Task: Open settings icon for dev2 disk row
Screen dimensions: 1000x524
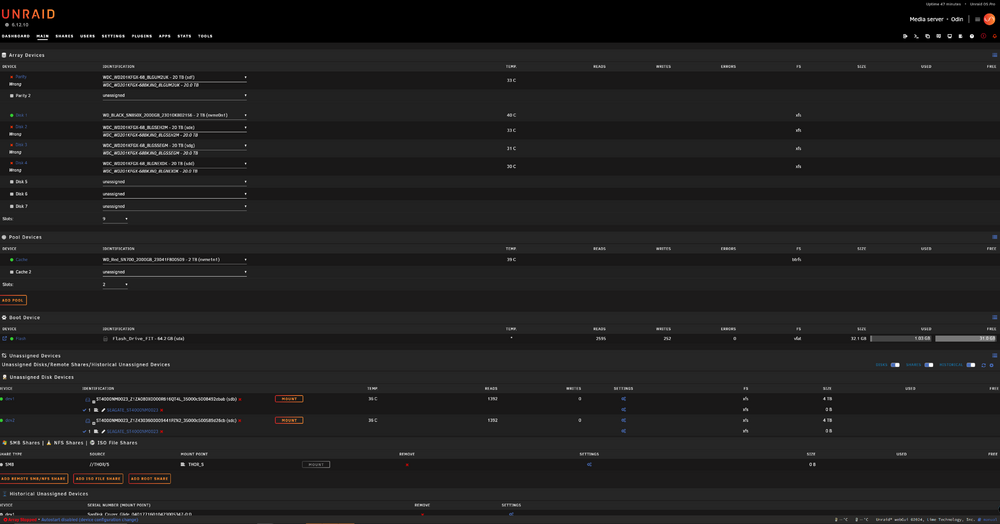Action: click(624, 421)
